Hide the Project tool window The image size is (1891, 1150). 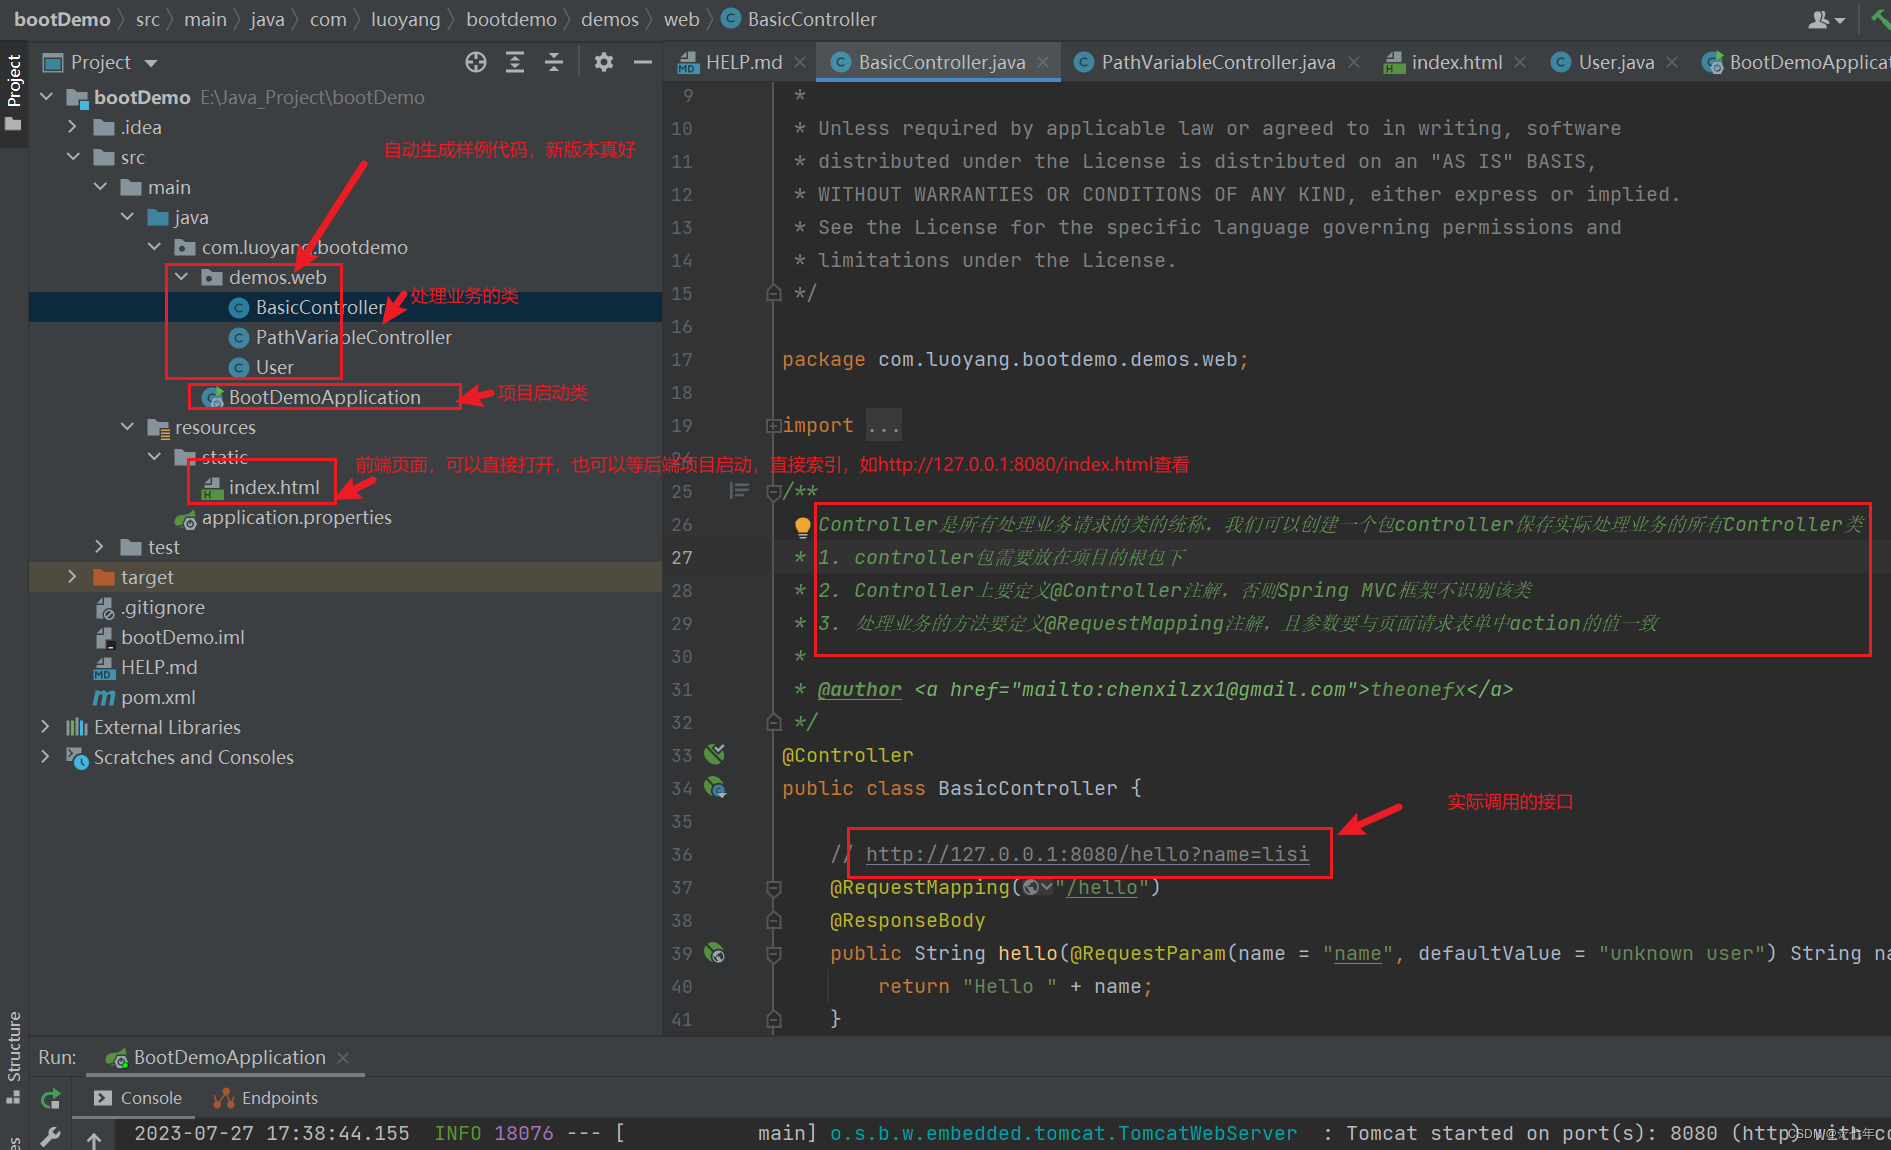(x=643, y=62)
